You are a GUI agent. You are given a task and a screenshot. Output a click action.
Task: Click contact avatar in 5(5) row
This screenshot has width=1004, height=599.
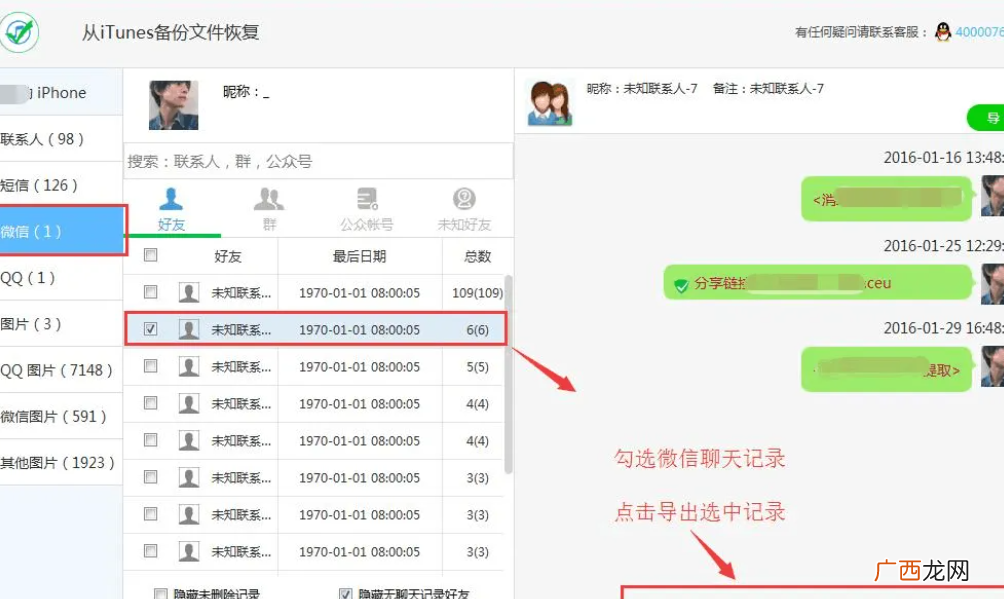[188, 366]
